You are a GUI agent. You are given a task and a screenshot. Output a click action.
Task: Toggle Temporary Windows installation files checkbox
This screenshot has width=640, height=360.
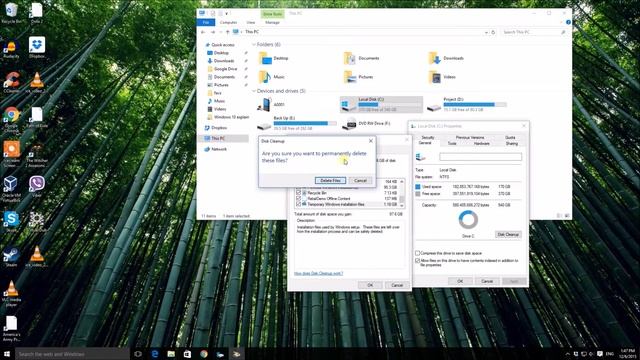click(298, 204)
